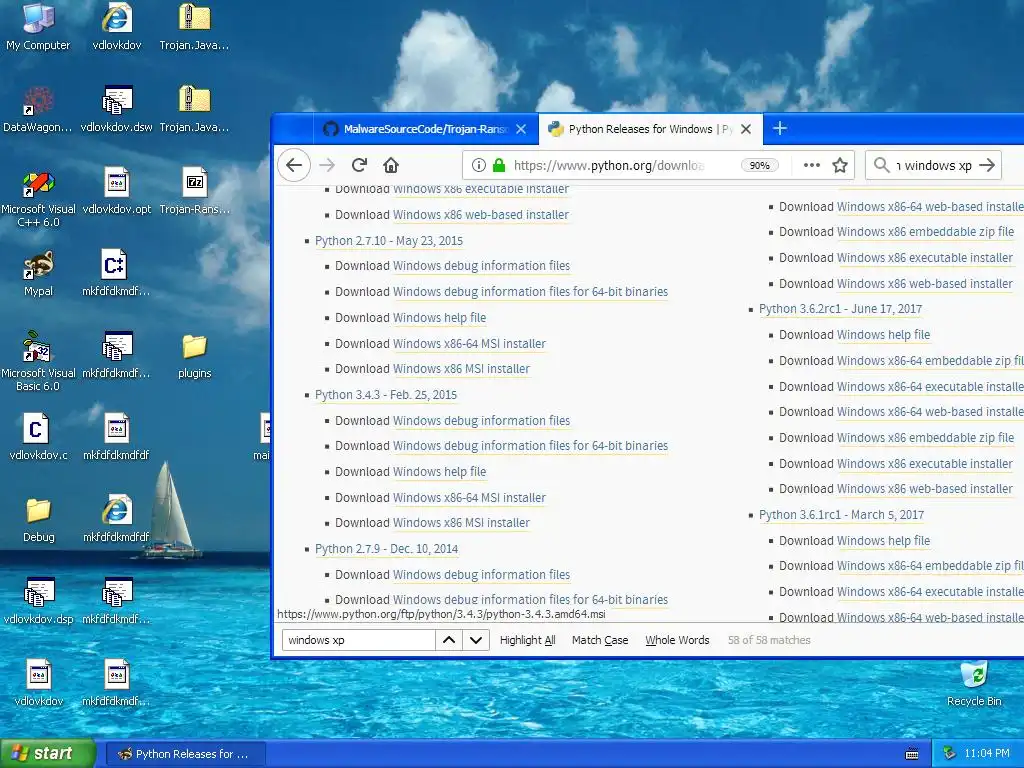Select the DataWagon desktop shortcut
Viewport: 1024px width, 768px height.
[x=38, y=108]
